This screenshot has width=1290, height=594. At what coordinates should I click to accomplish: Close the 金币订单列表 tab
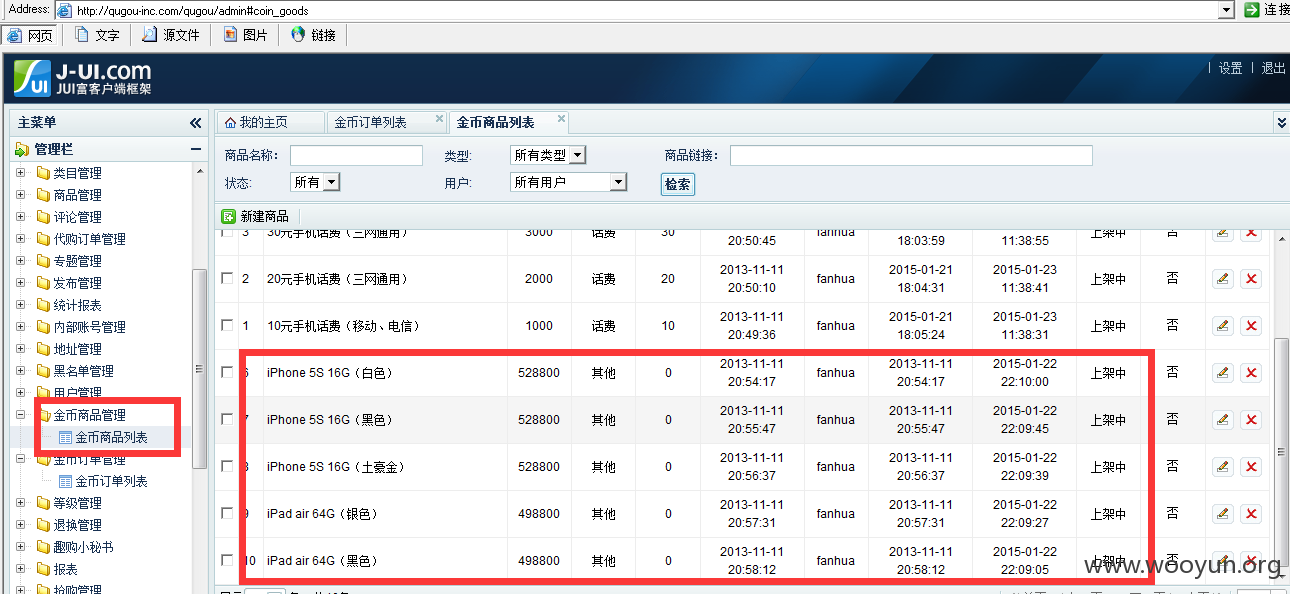[x=439, y=119]
